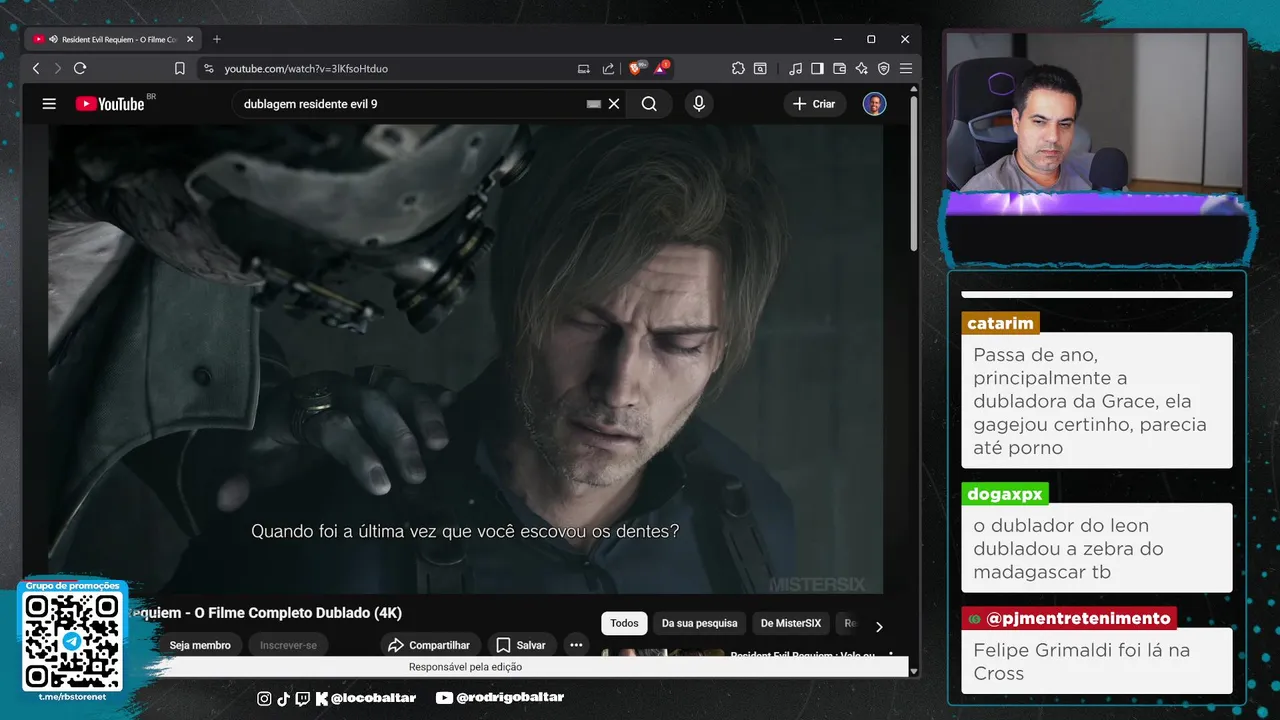Open Brave Rewards triangle icon
Viewport: 1280px width, 720px height.
point(661,68)
